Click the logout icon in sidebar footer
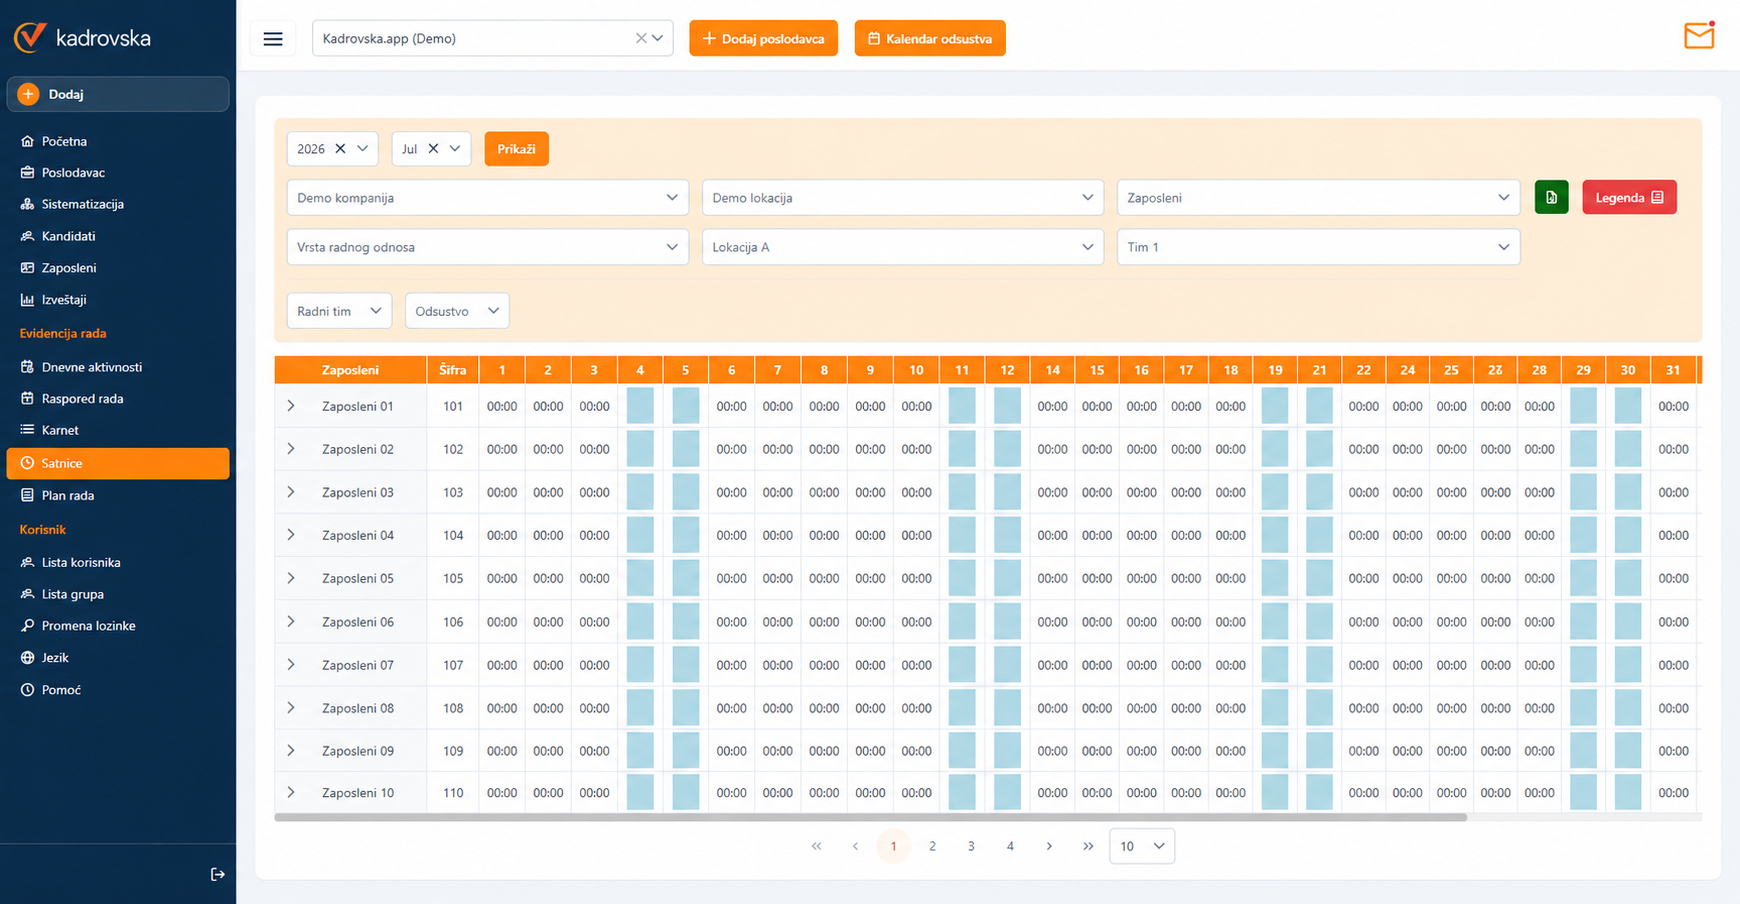 pyautogui.click(x=217, y=874)
